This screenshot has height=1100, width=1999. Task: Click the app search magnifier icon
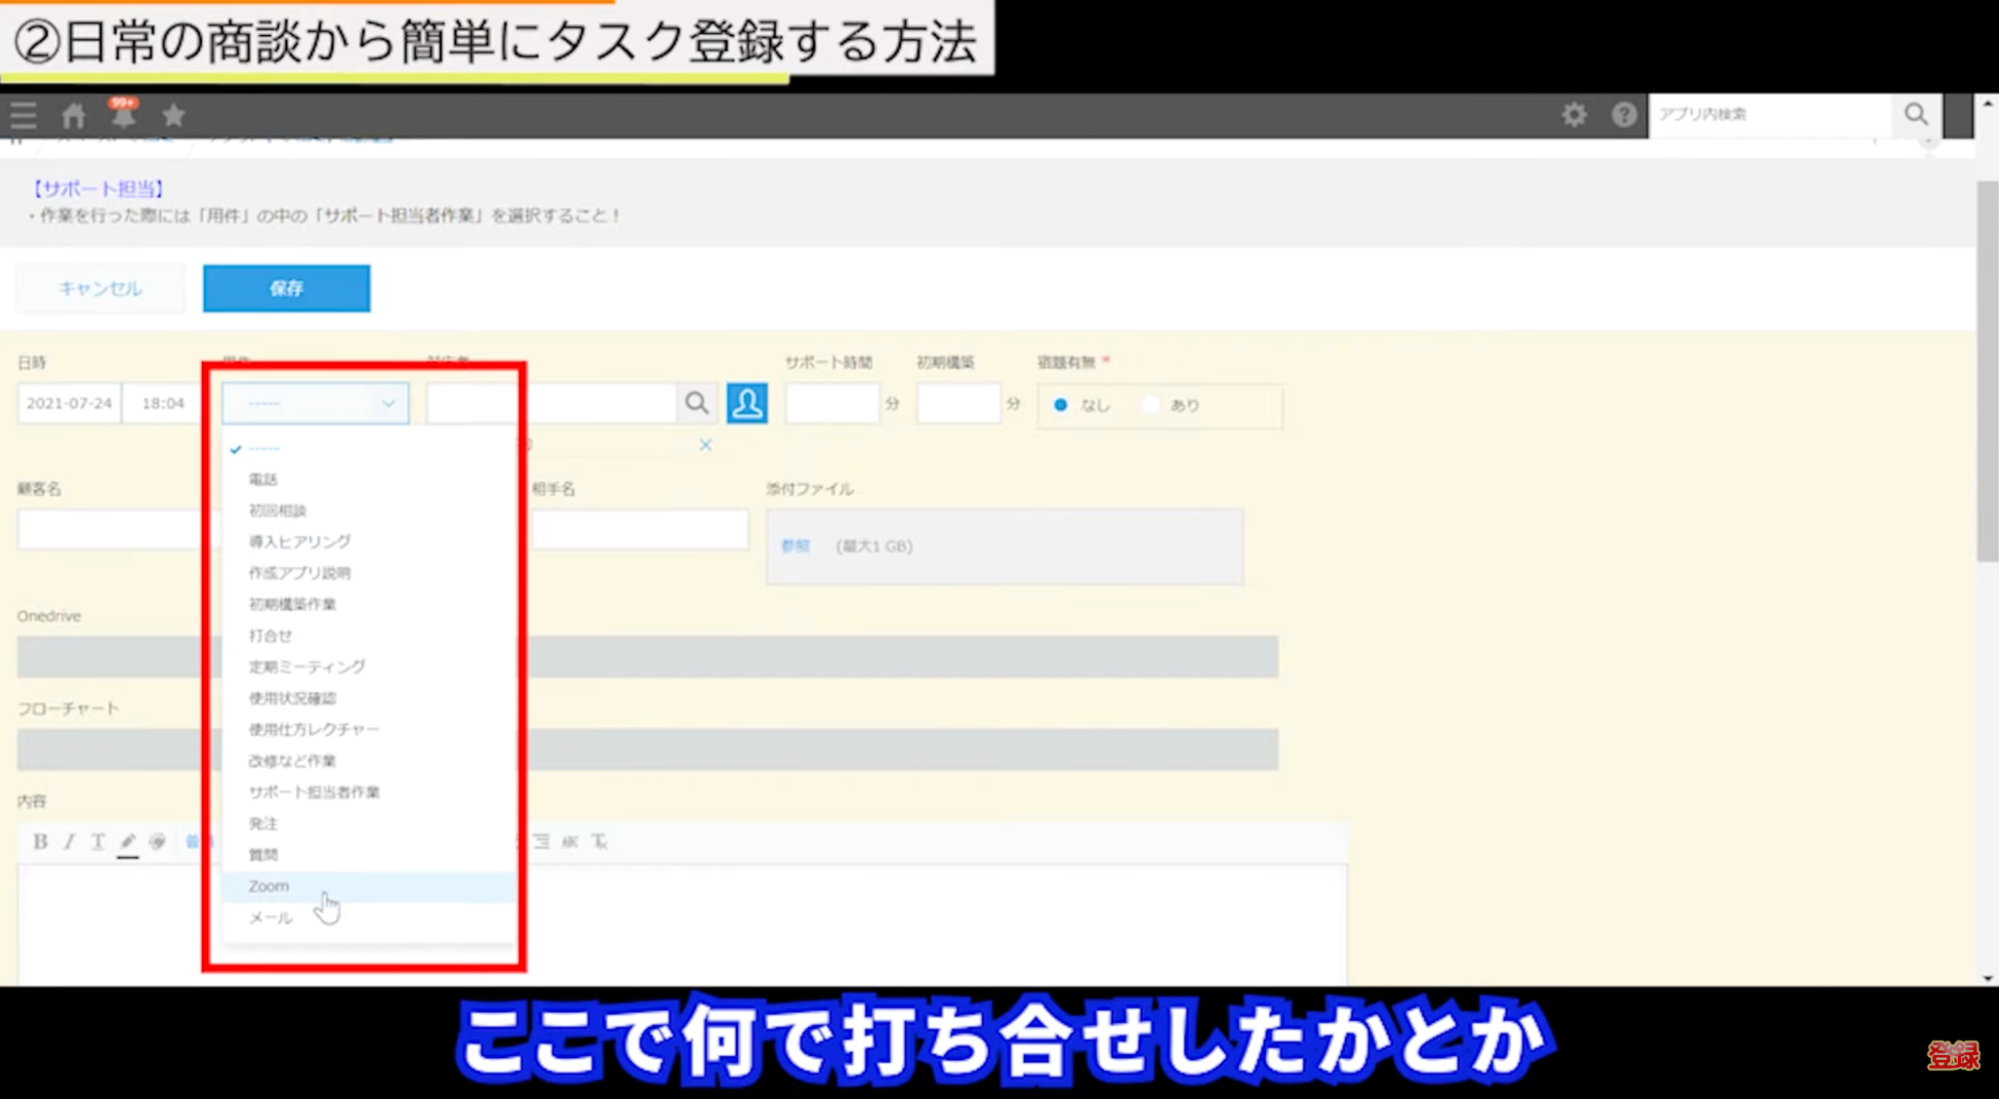pos(1915,115)
